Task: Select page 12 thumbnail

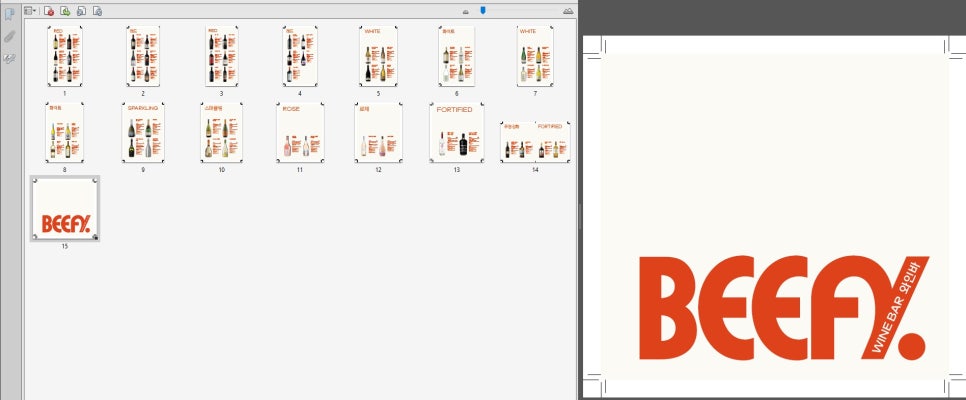Action: 378,133
